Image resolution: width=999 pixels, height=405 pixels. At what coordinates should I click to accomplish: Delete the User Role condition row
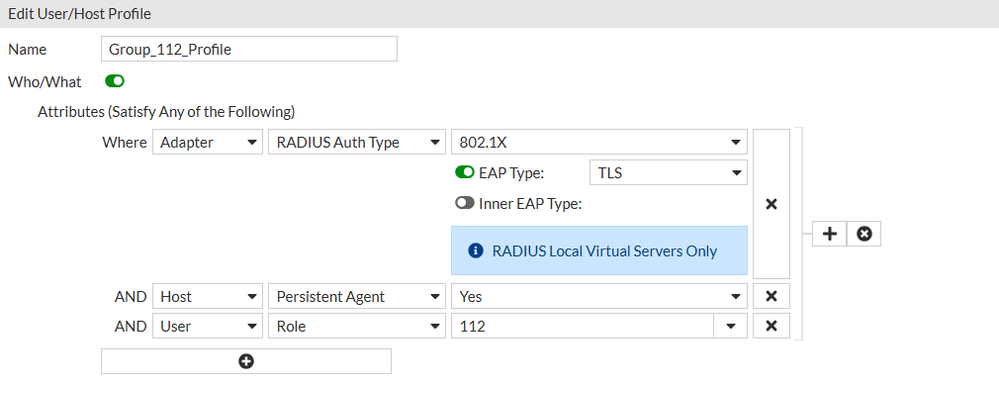point(770,326)
